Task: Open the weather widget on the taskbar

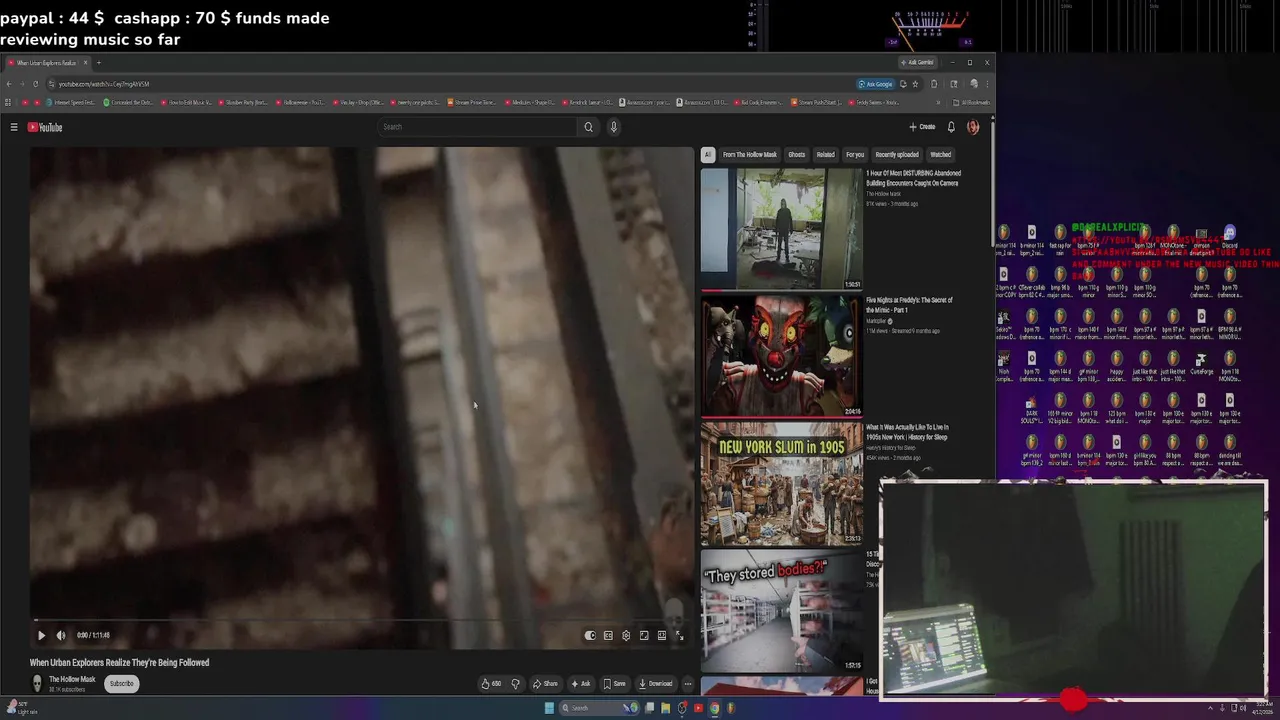Action: pyautogui.click(x=22, y=708)
